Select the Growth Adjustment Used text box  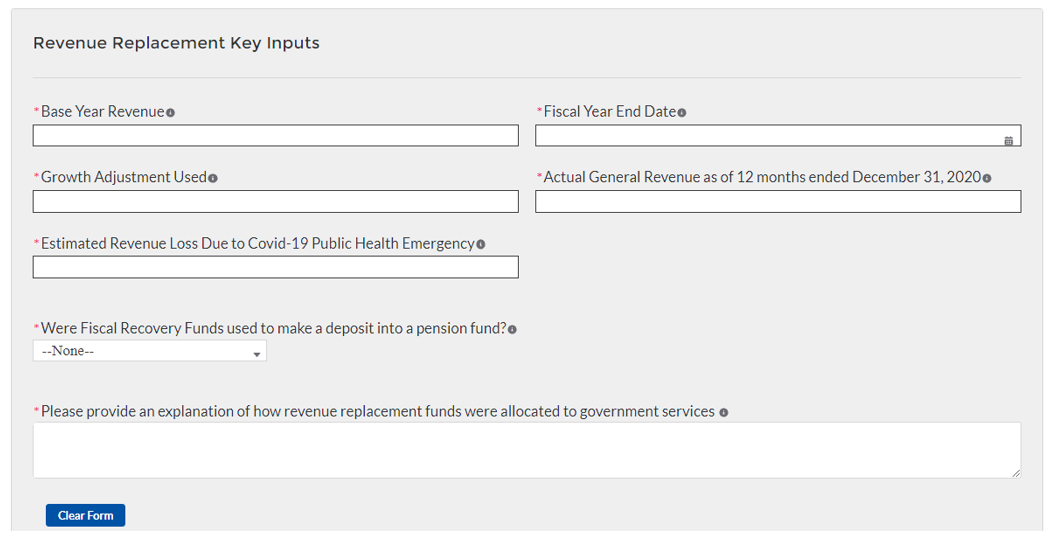pos(275,202)
